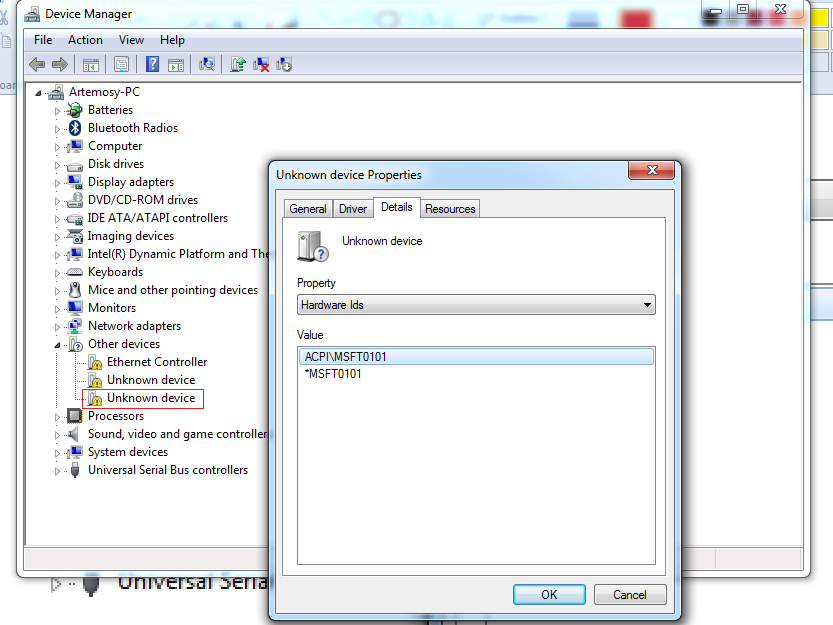The width and height of the screenshot is (833, 625).
Task: Open the View menu
Action: (131, 40)
